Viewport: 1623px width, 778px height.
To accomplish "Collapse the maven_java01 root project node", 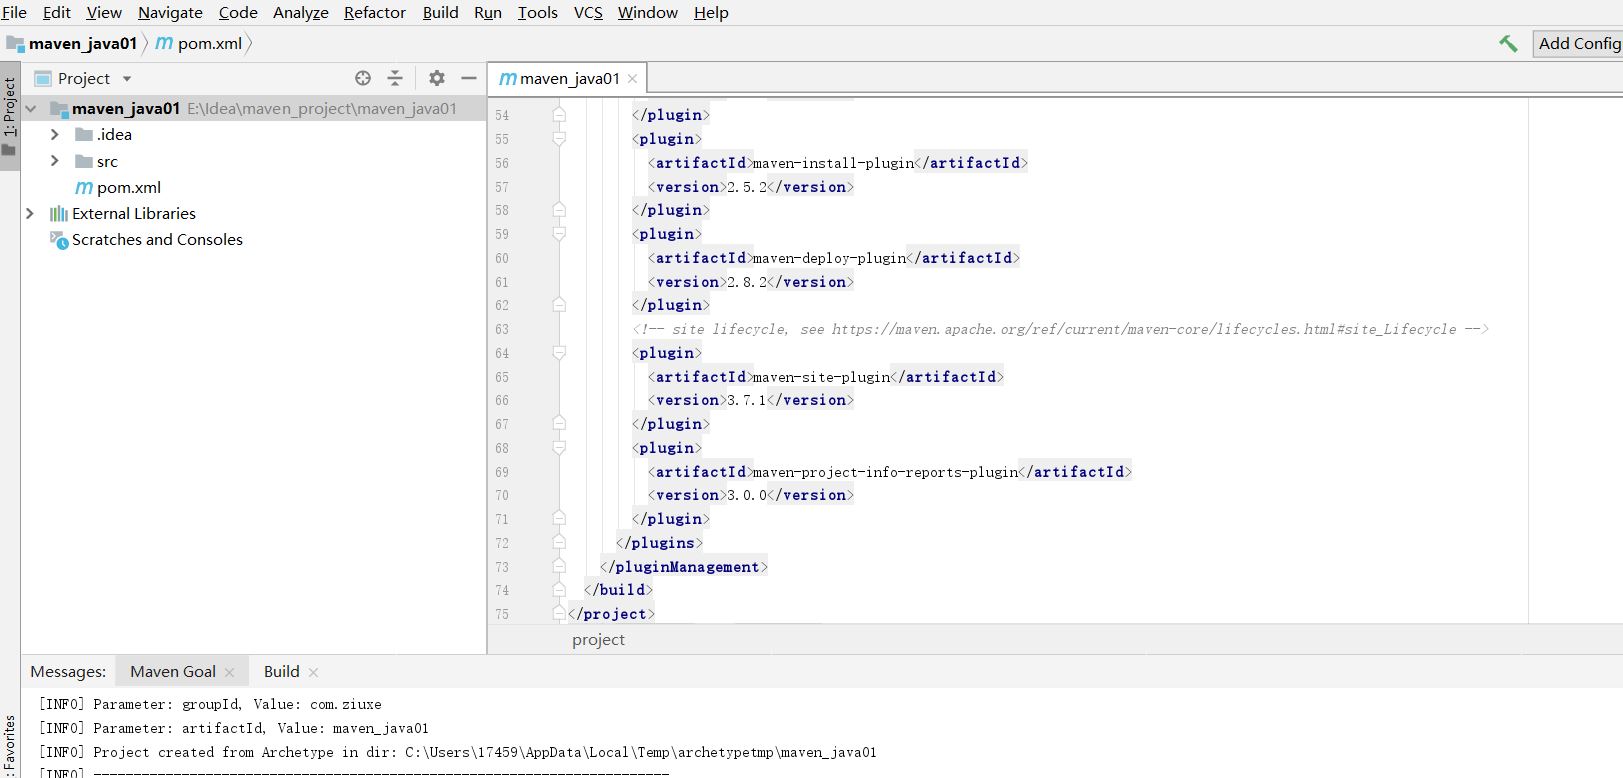I will (x=31, y=108).
